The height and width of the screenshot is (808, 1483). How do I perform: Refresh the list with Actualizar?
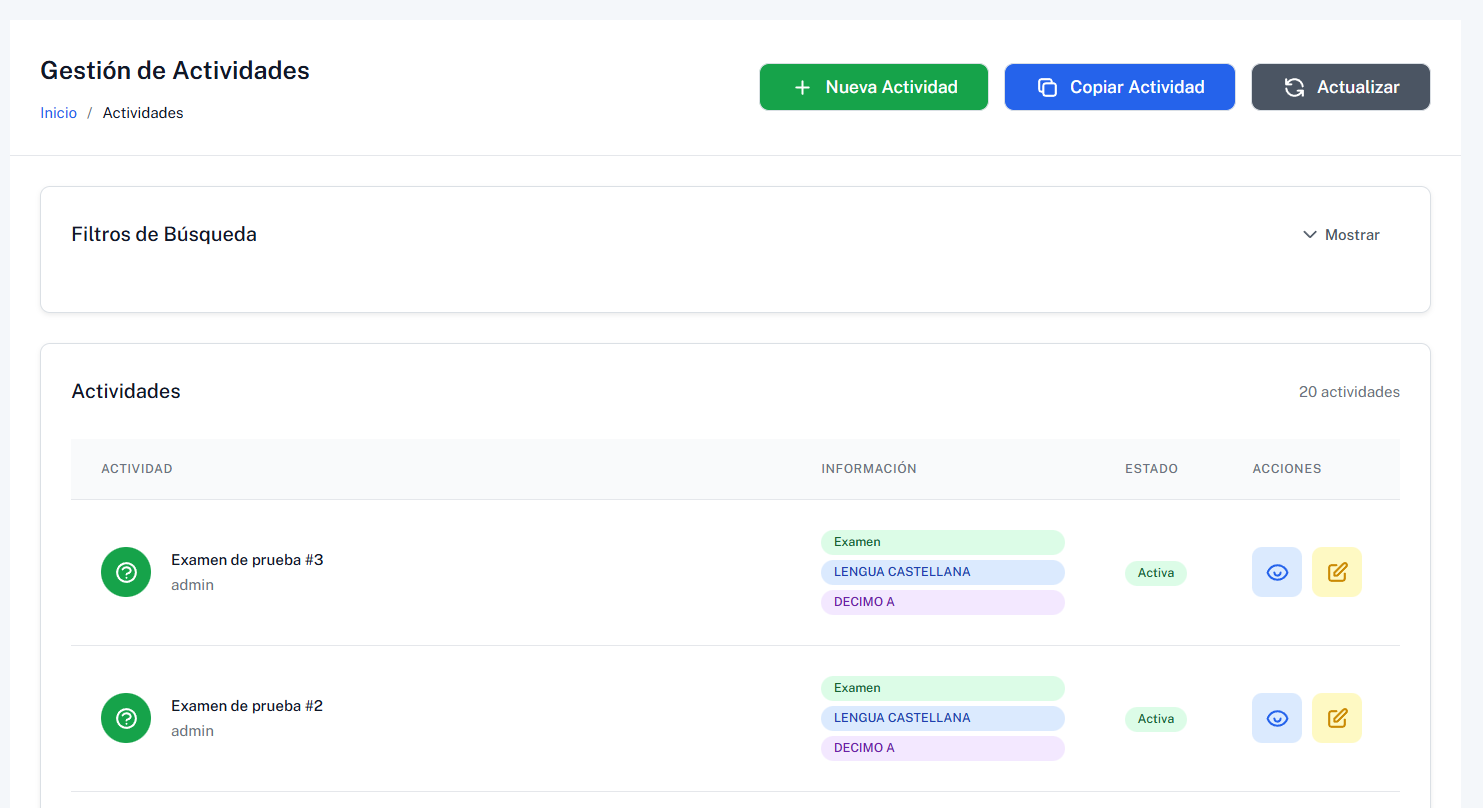[x=1341, y=87]
